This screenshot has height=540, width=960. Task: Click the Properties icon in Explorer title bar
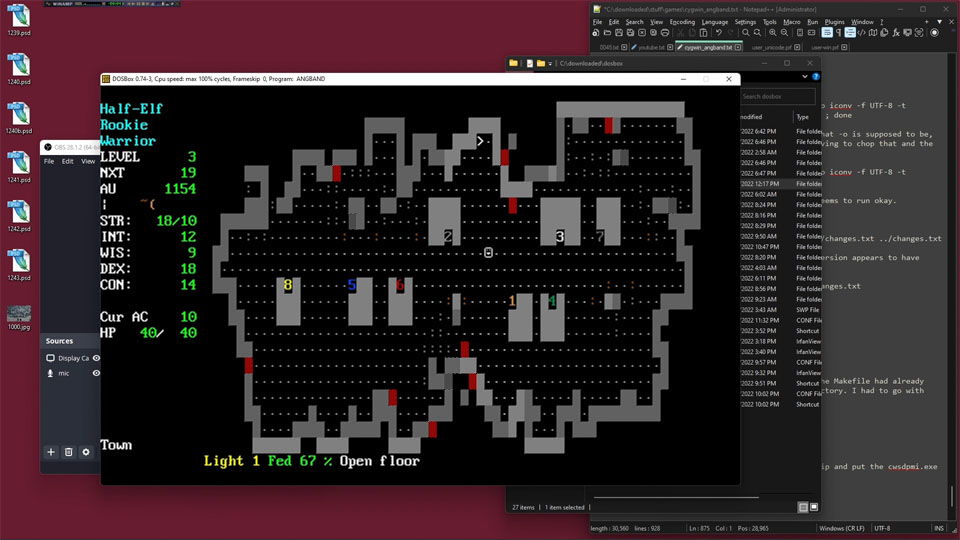point(530,63)
